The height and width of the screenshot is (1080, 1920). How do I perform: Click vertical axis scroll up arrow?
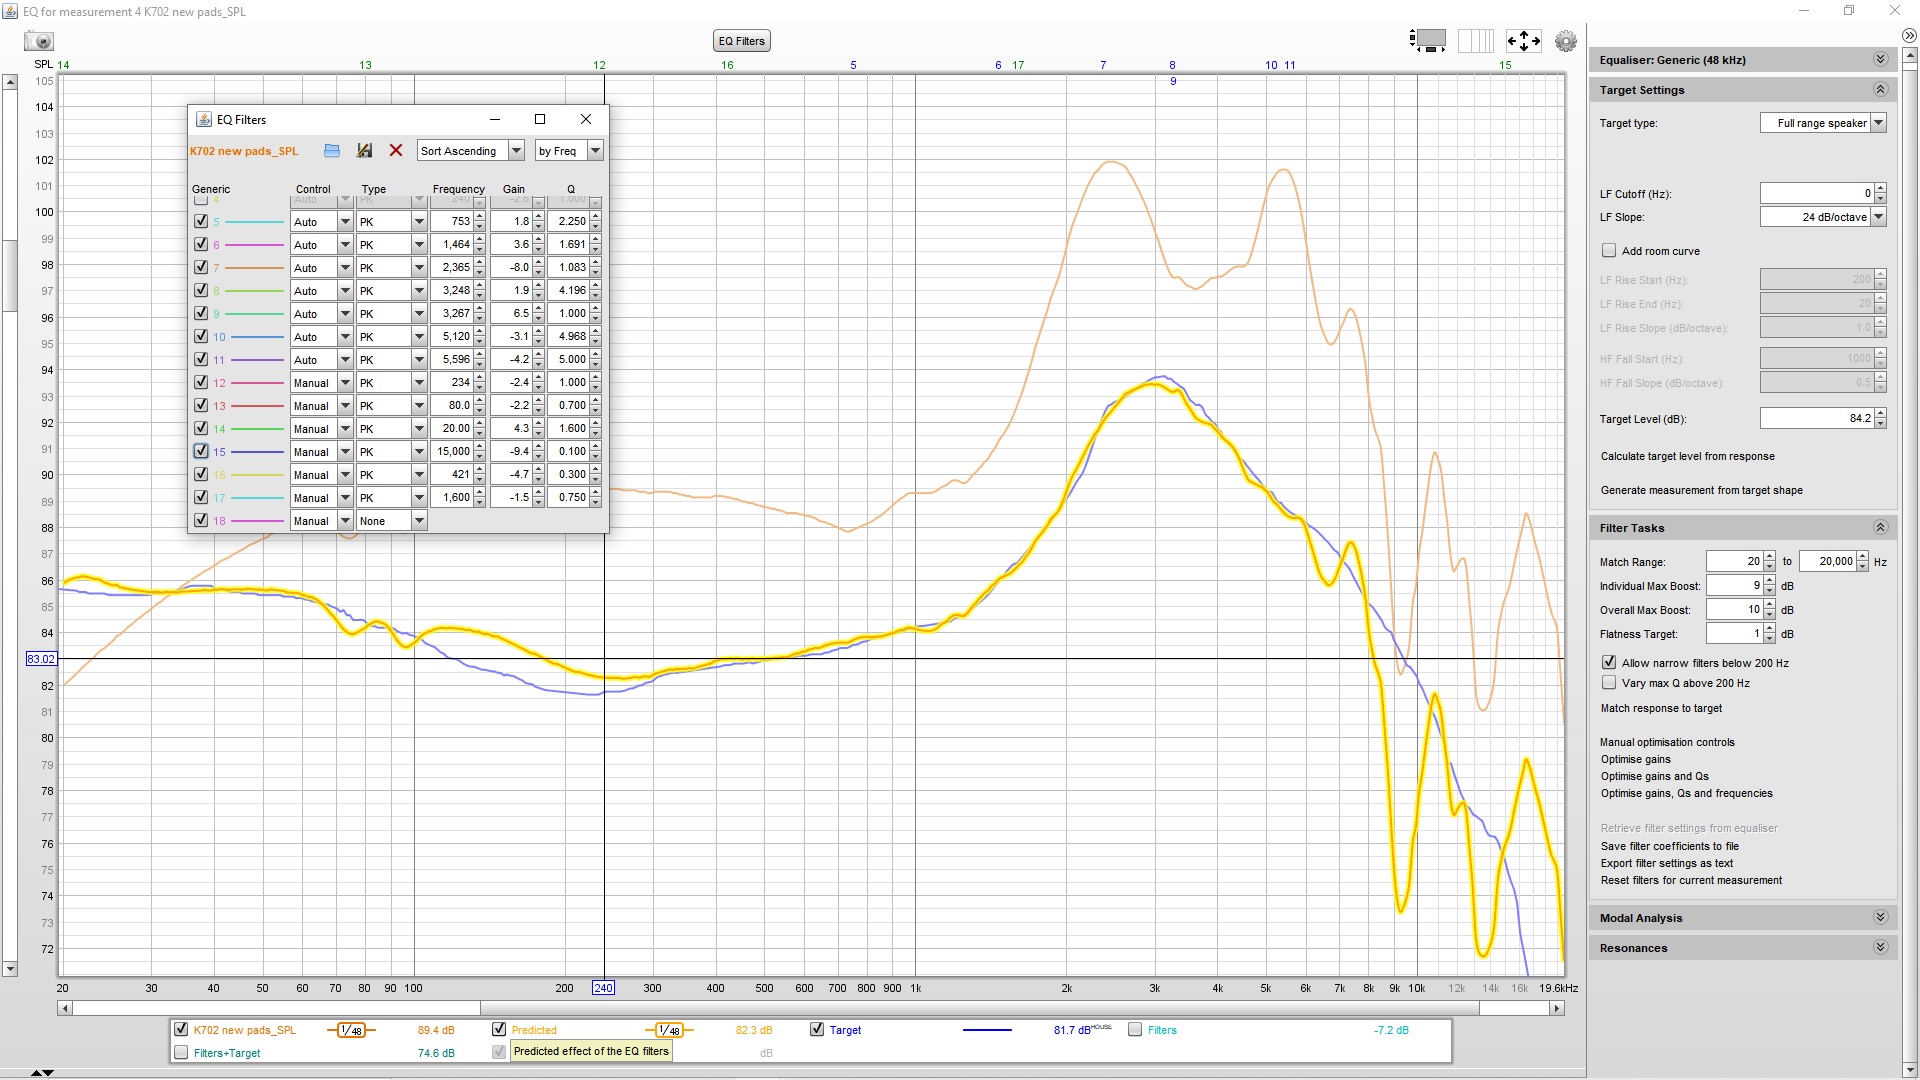(x=10, y=82)
